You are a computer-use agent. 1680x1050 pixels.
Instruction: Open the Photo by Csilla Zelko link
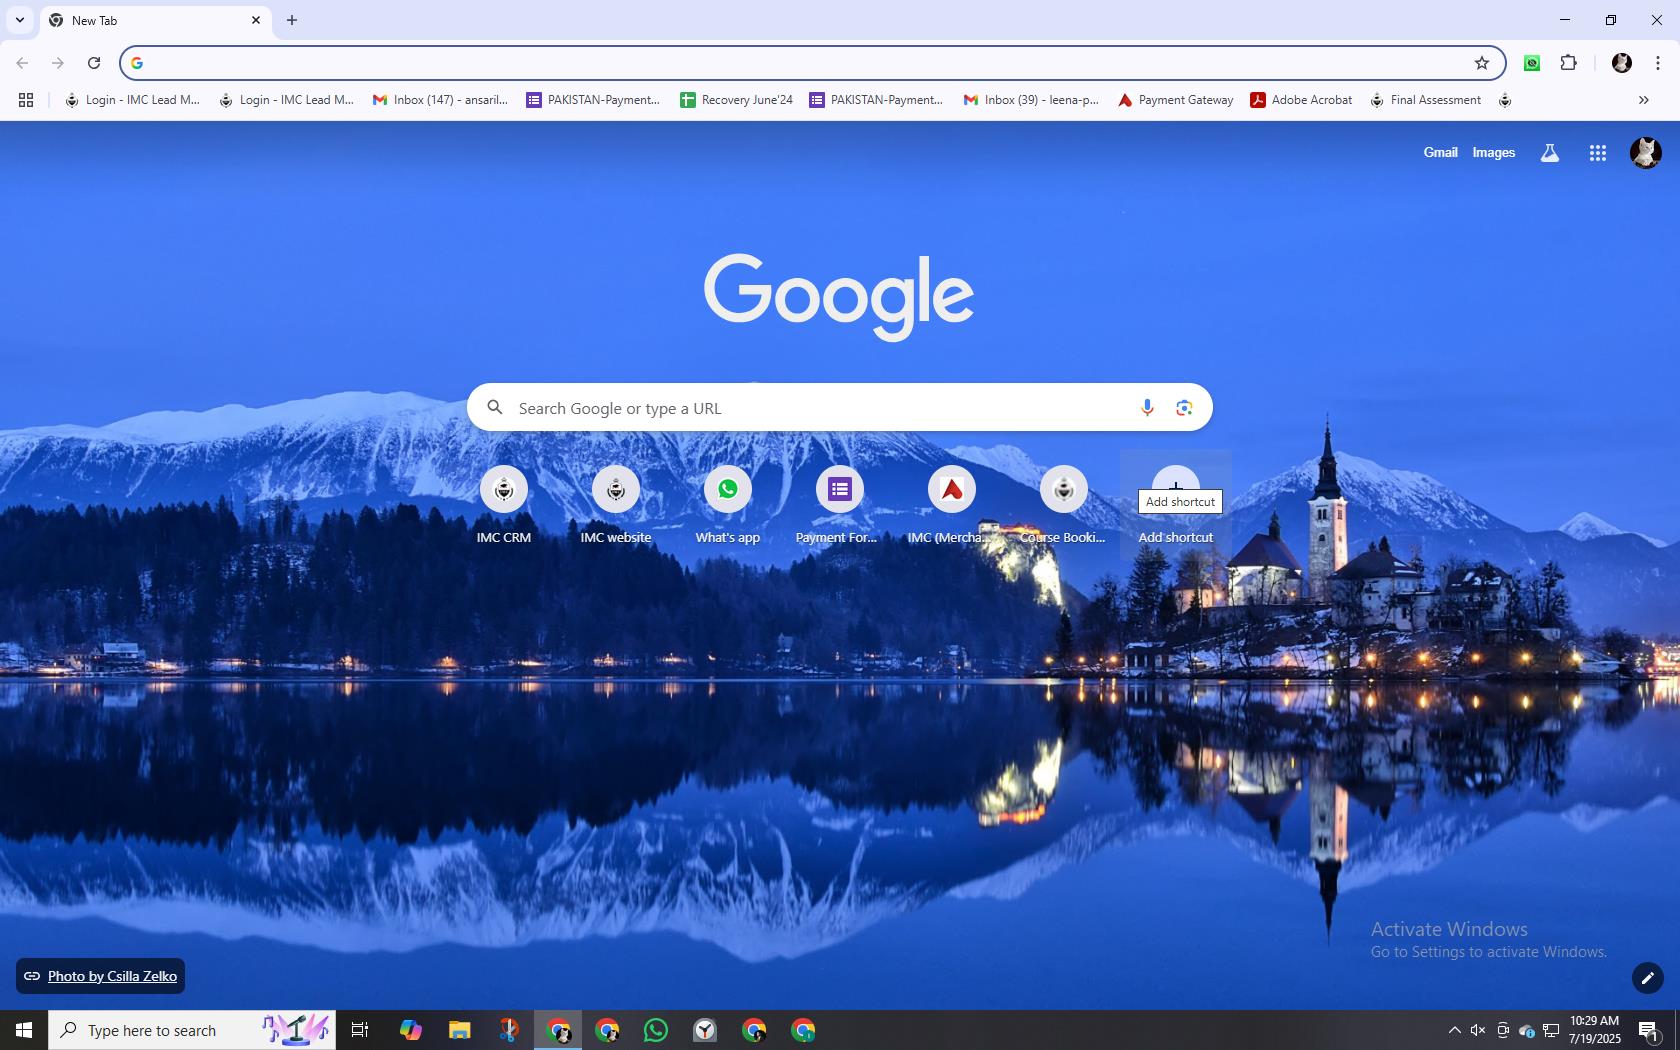[x=112, y=976]
